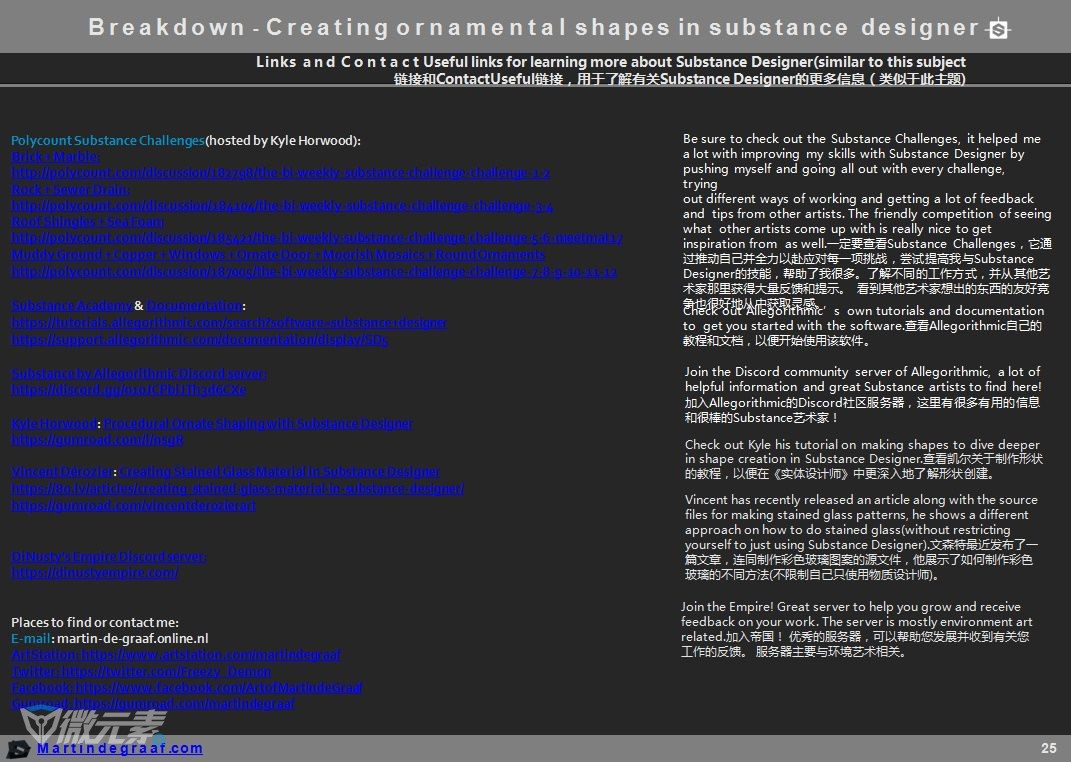Open the gumroad.com/l/nsgR URL

pyautogui.click(x=97, y=440)
